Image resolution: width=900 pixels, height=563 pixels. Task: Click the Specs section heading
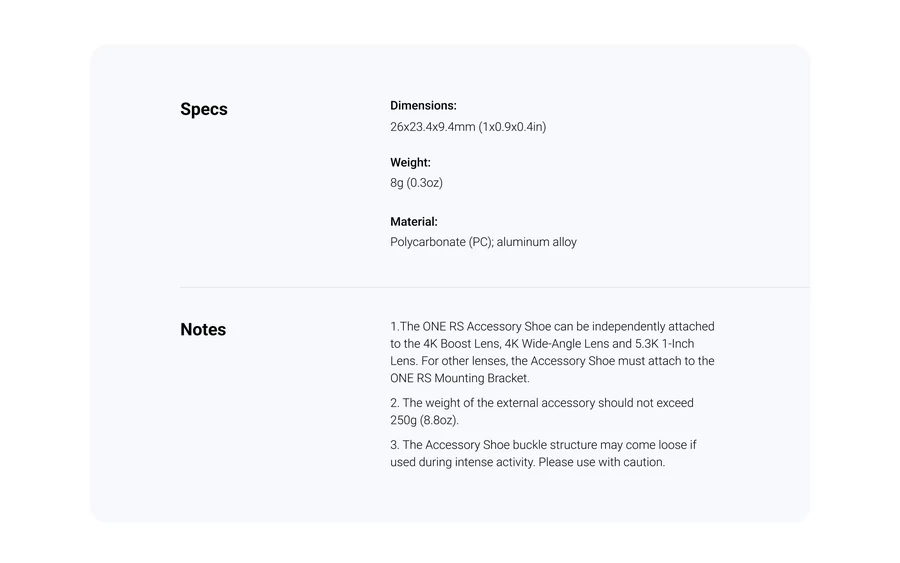coord(204,110)
